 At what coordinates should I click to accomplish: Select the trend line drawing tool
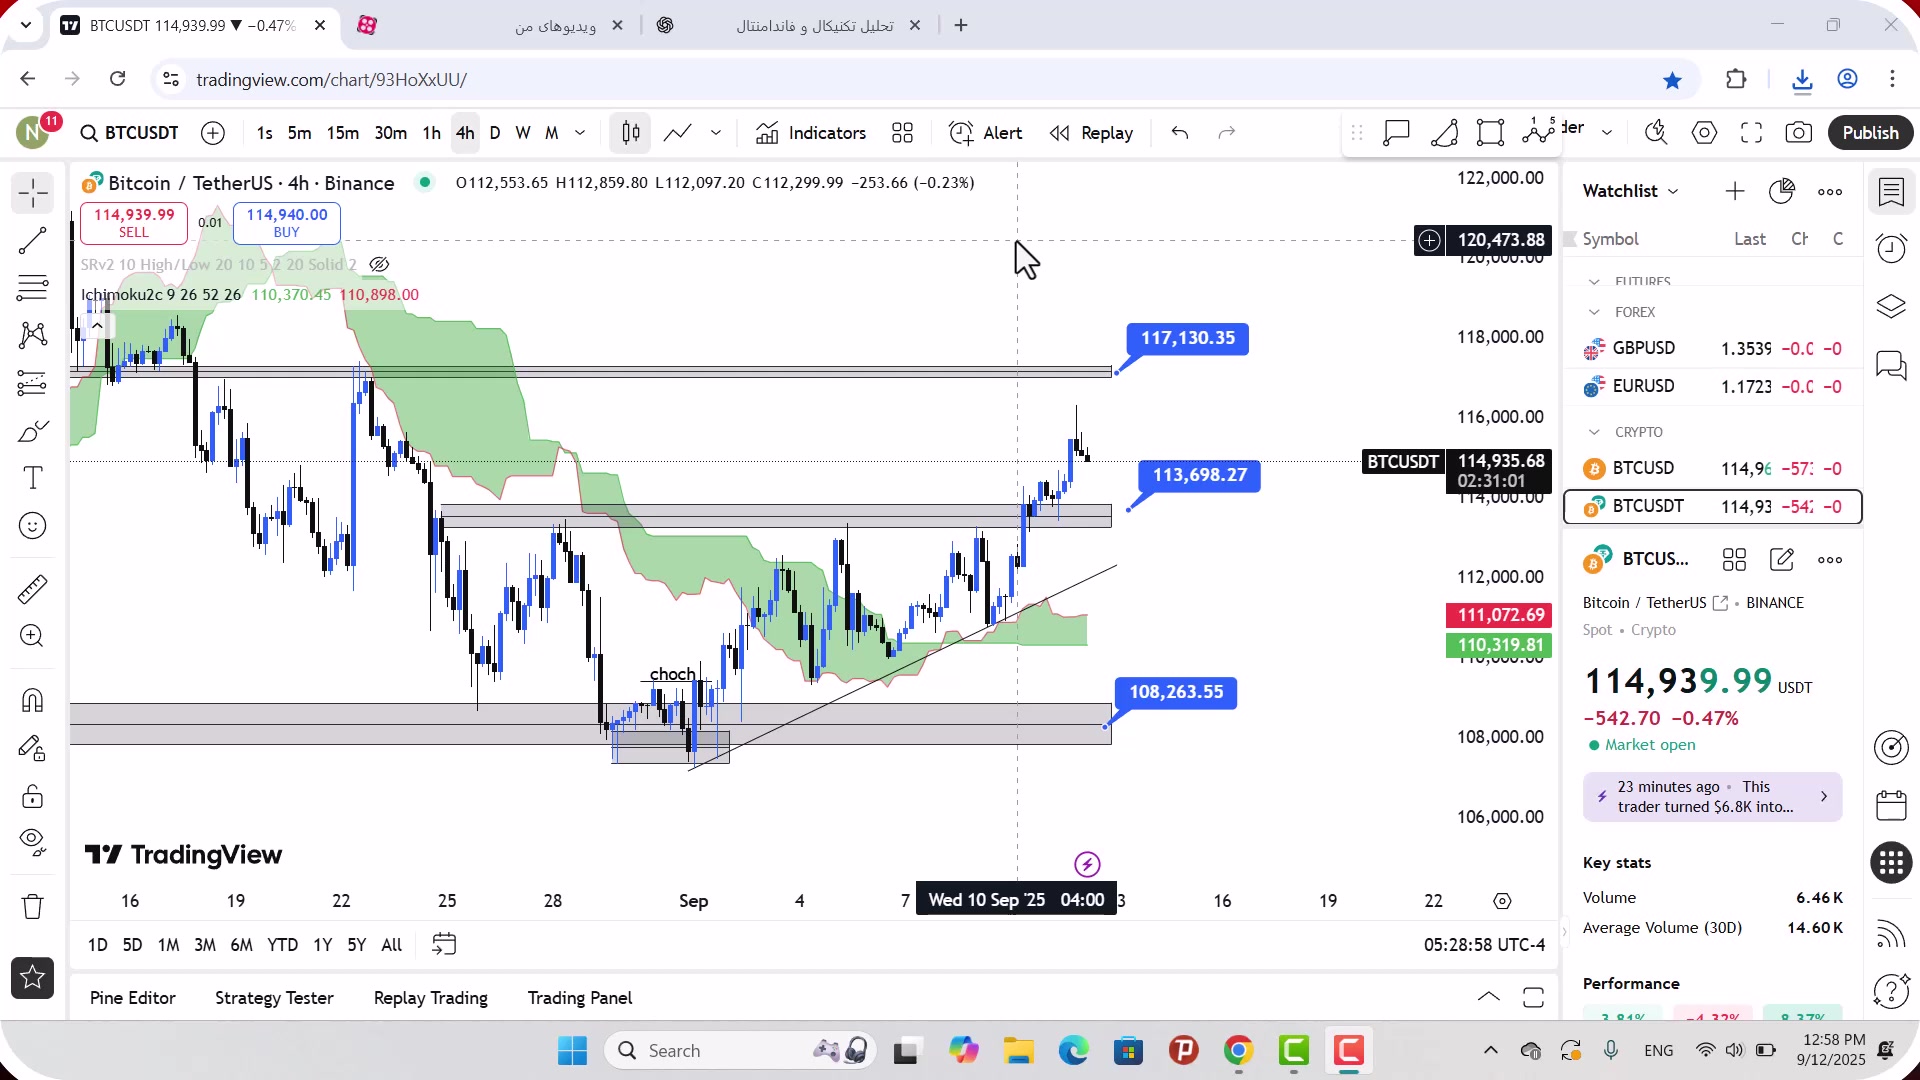(32, 240)
